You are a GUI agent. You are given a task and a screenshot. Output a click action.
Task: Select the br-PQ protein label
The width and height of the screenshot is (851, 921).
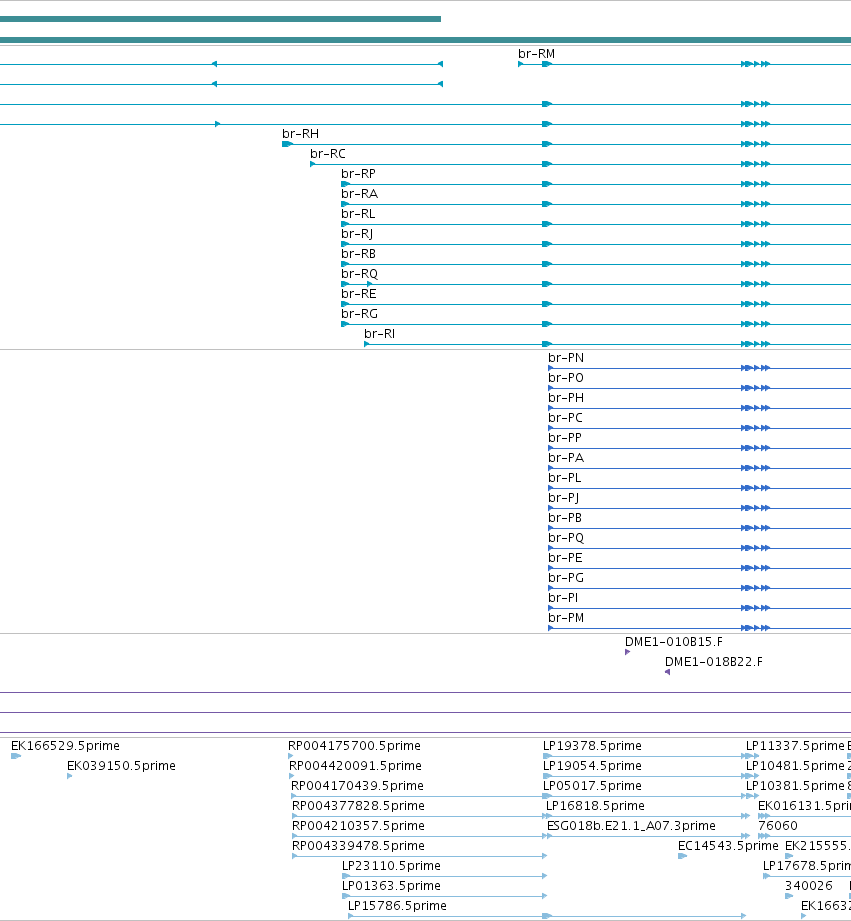pos(566,537)
